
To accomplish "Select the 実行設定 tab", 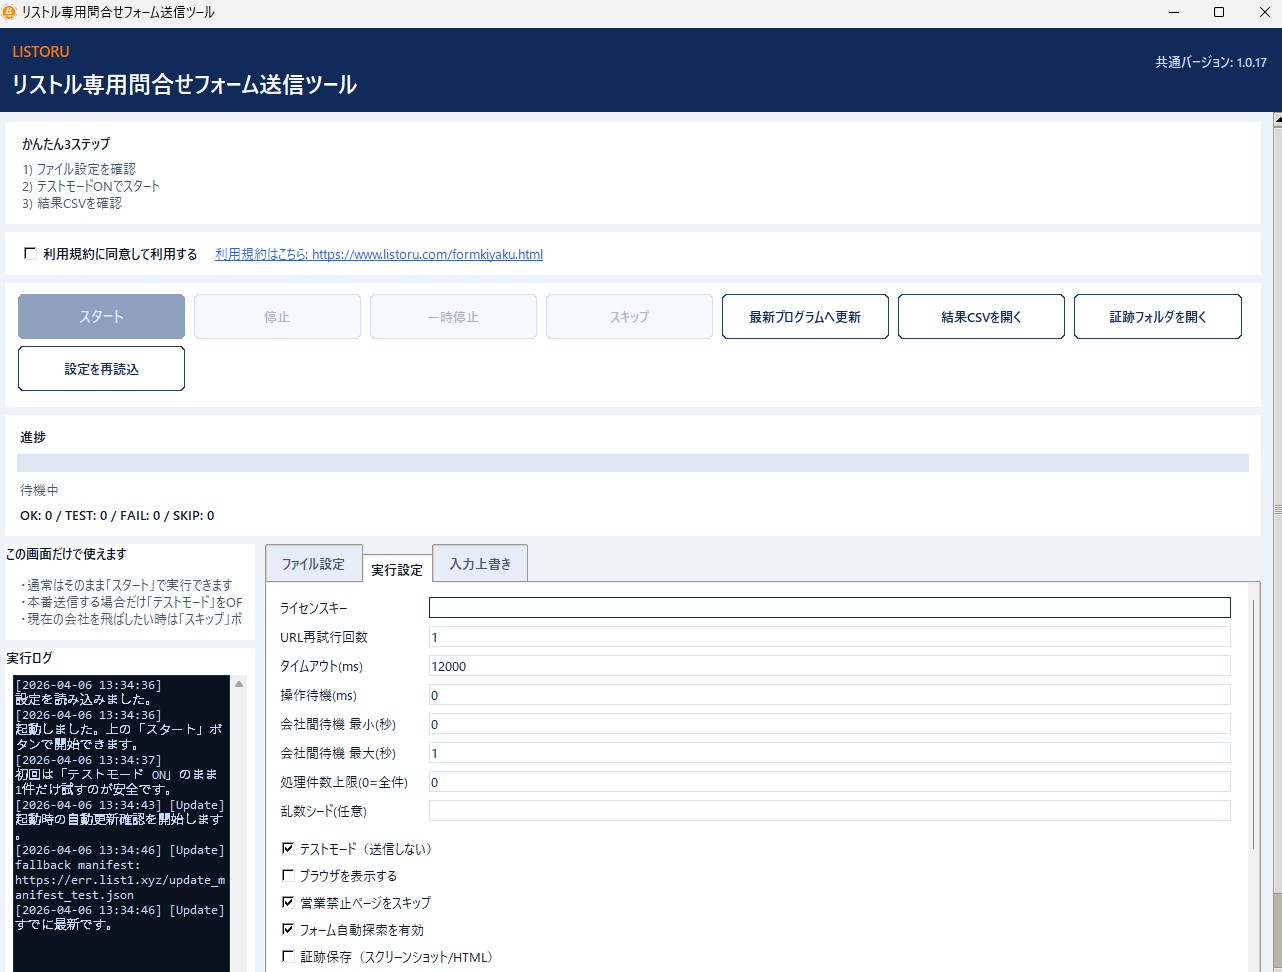I will (x=397, y=568).
